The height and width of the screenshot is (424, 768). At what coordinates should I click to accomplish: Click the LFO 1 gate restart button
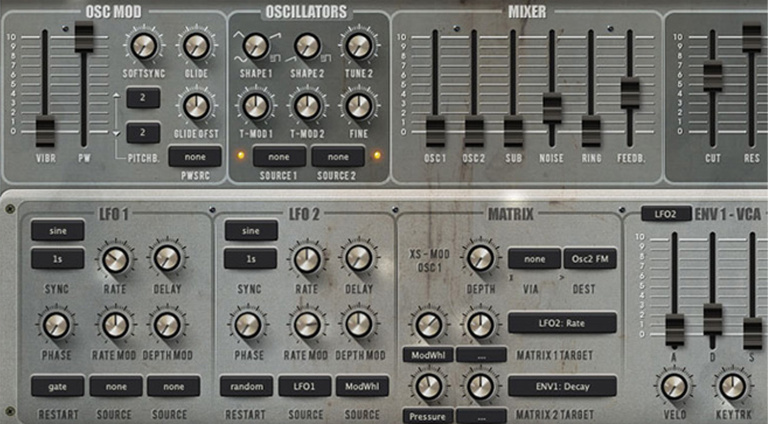[57, 386]
